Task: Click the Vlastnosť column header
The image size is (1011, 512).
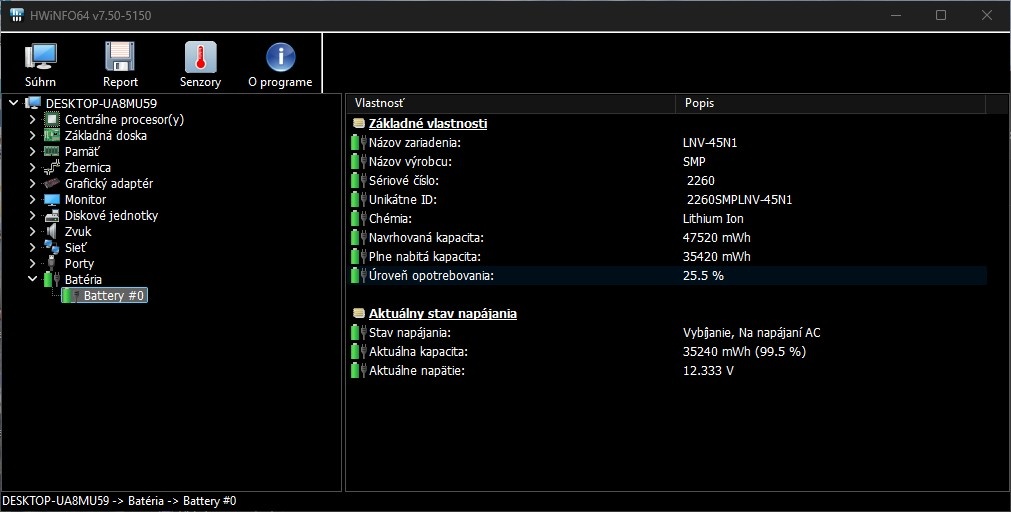Action: point(510,103)
